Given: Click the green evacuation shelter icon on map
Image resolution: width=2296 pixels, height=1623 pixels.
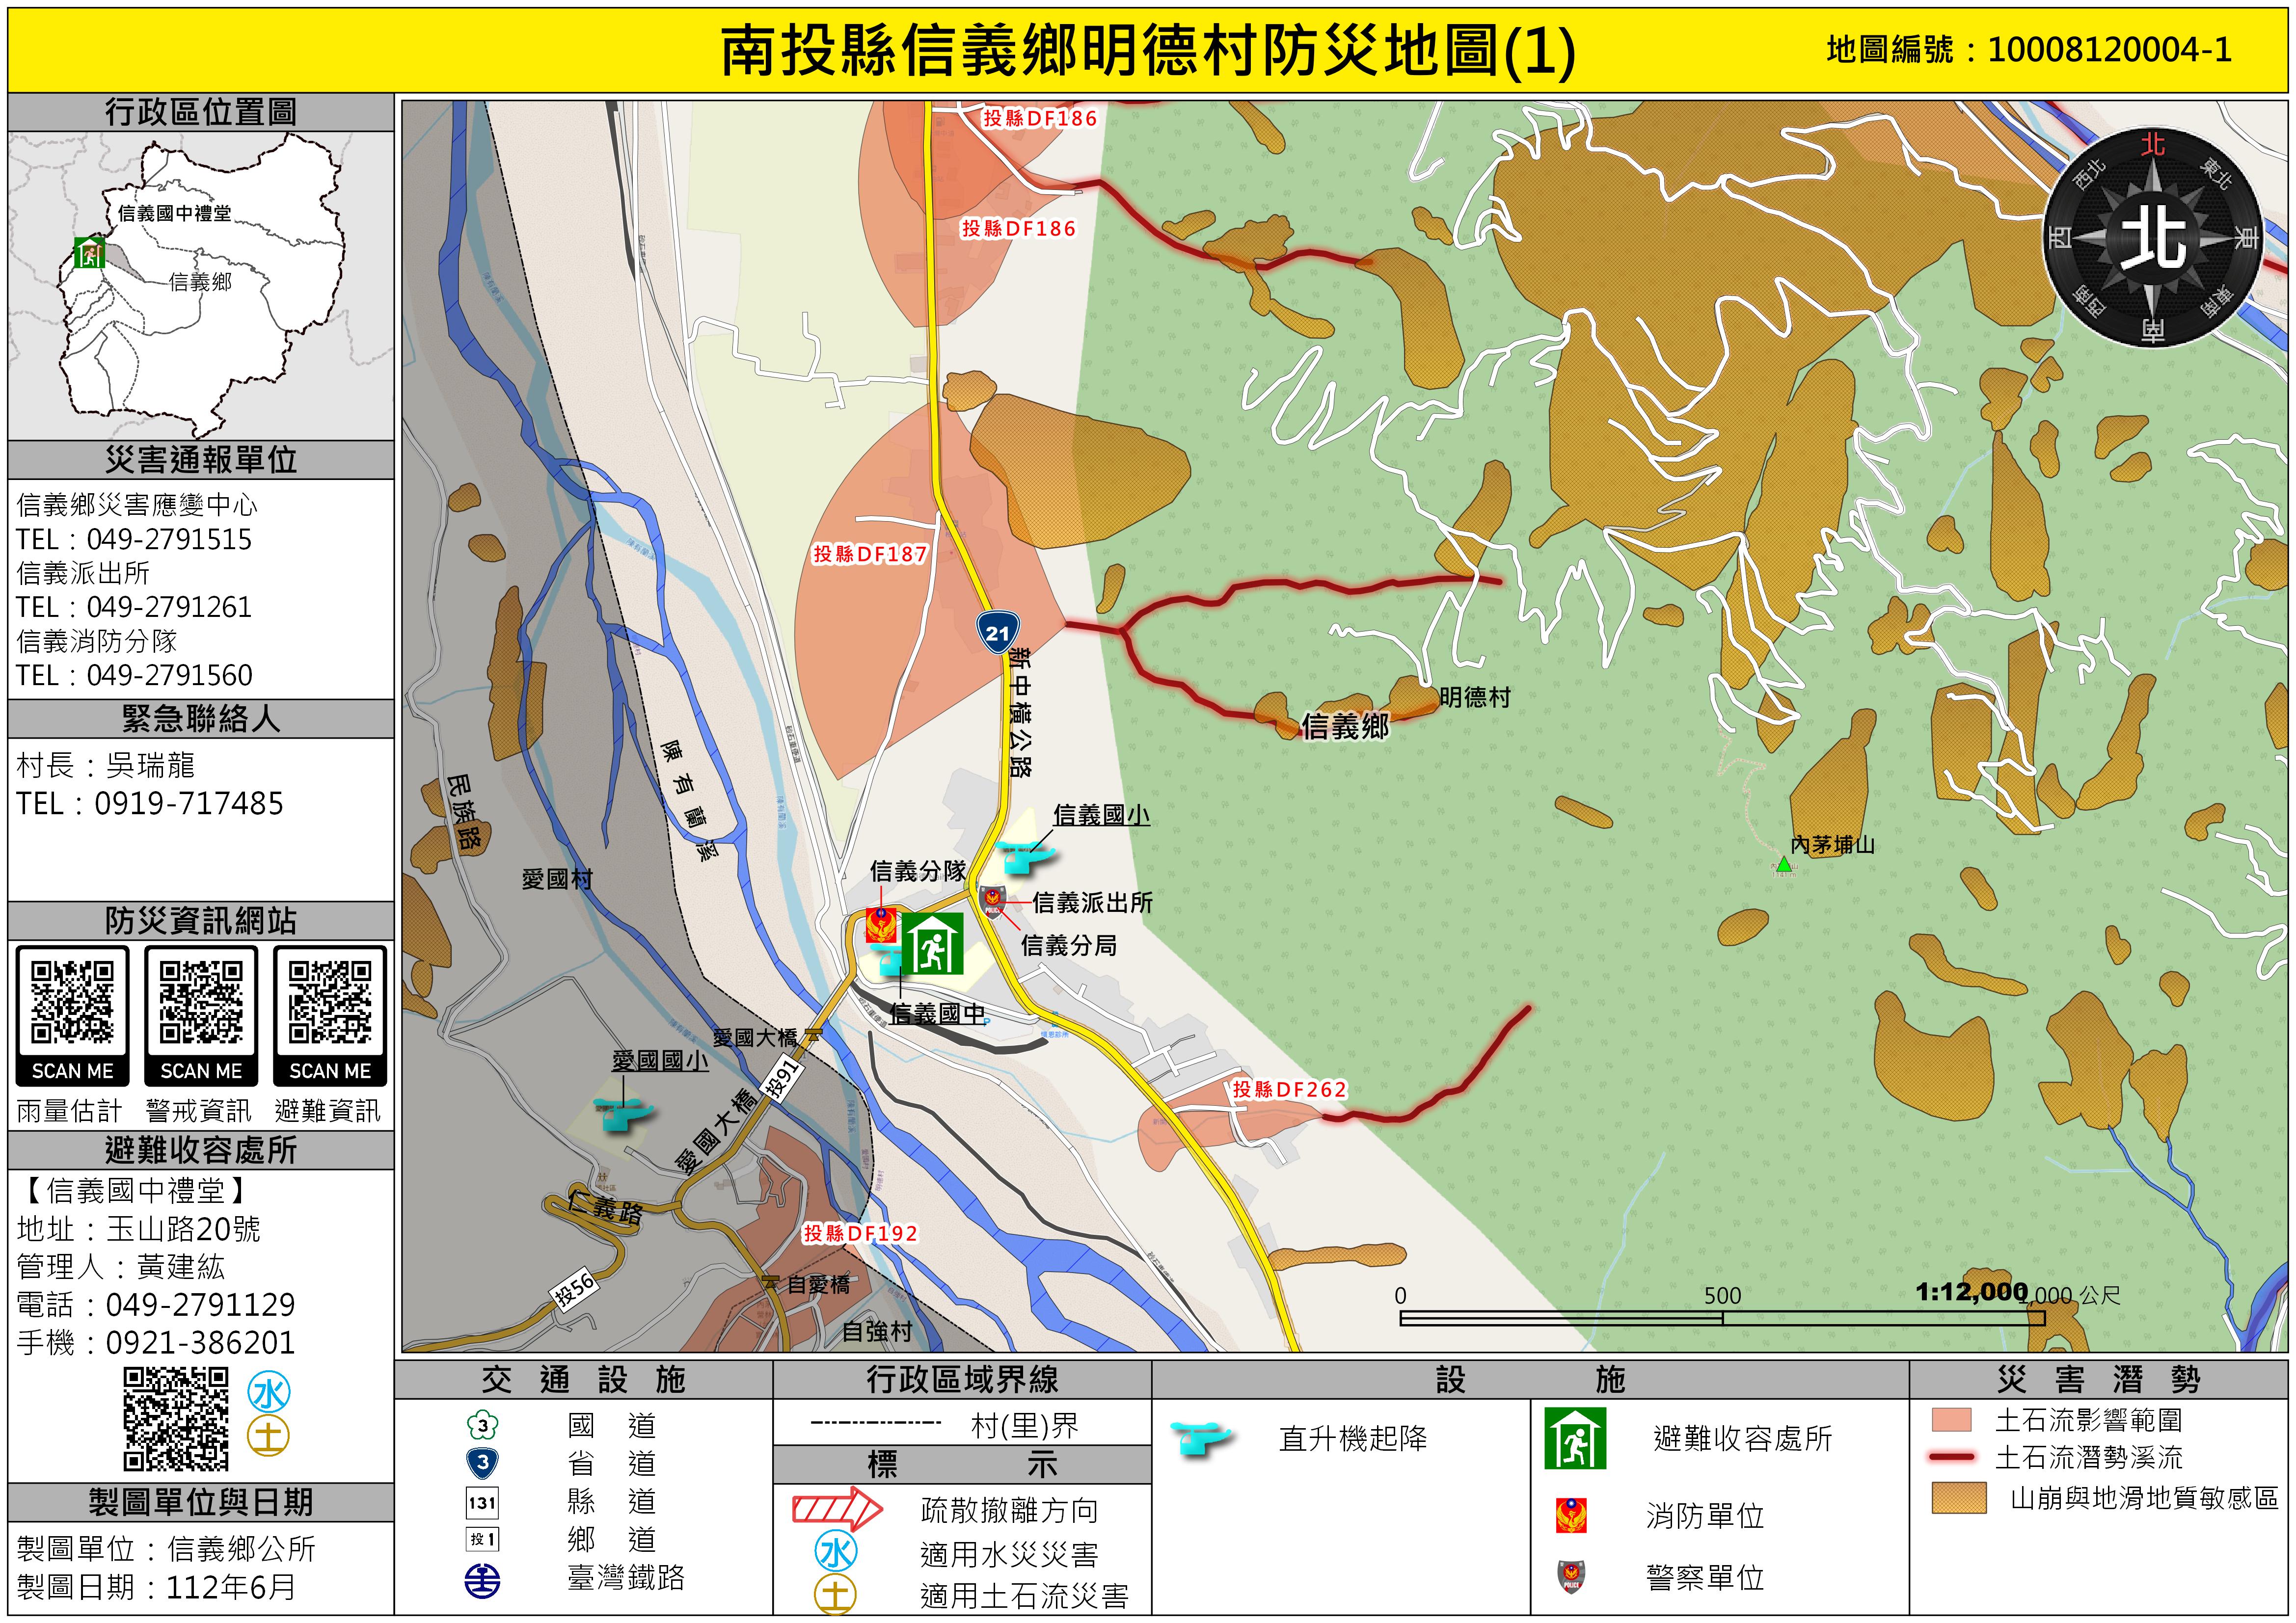Looking at the screenshot, I should [x=932, y=943].
